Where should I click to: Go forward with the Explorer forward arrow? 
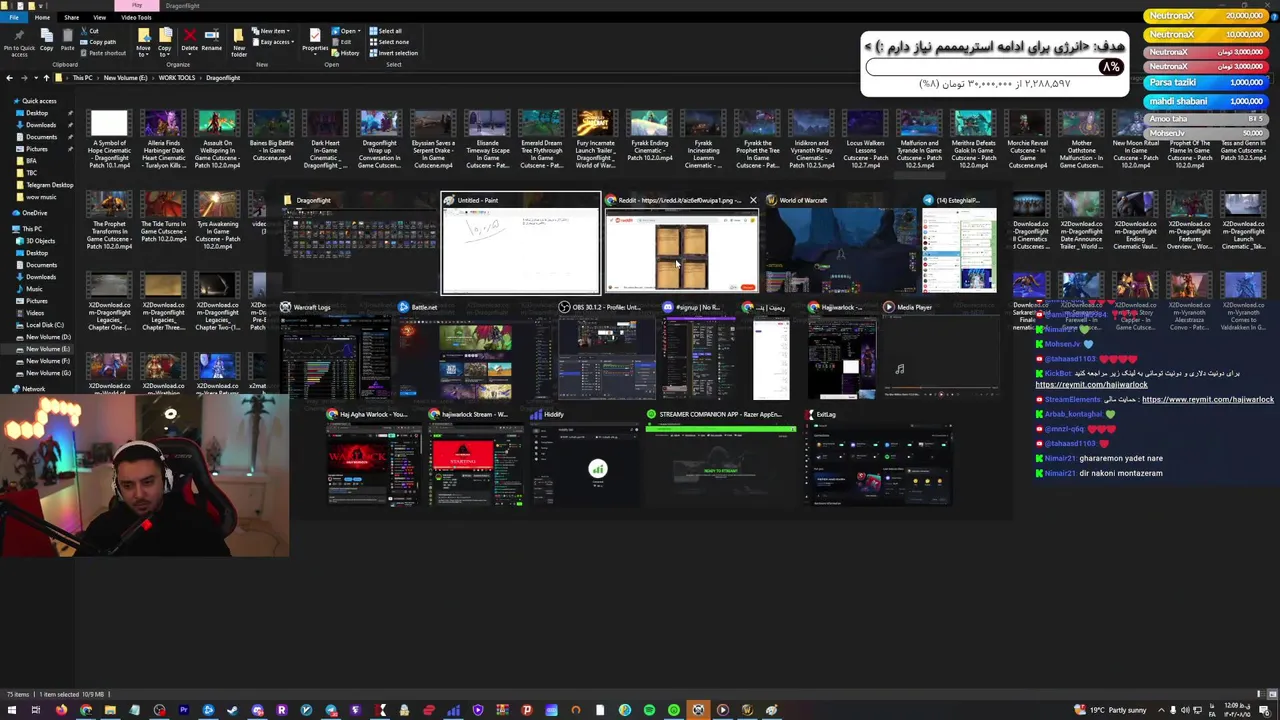(23, 78)
